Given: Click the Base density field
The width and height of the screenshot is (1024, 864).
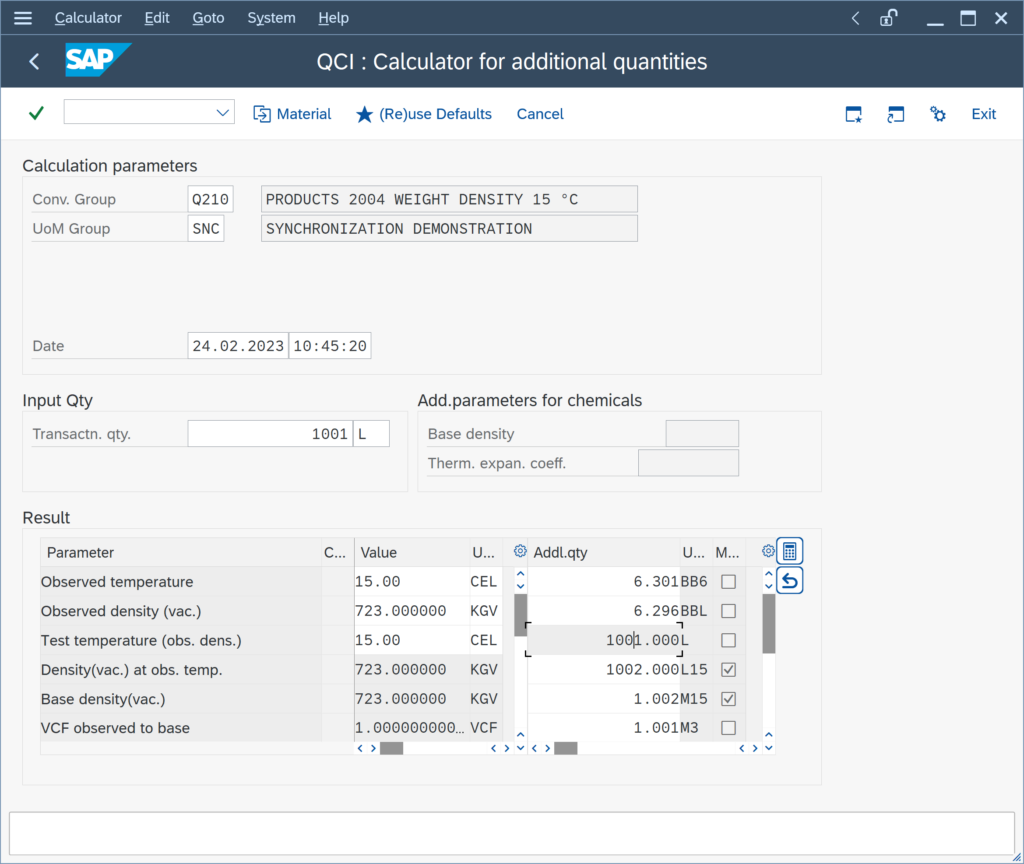Looking at the screenshot, I should (702, 434).
